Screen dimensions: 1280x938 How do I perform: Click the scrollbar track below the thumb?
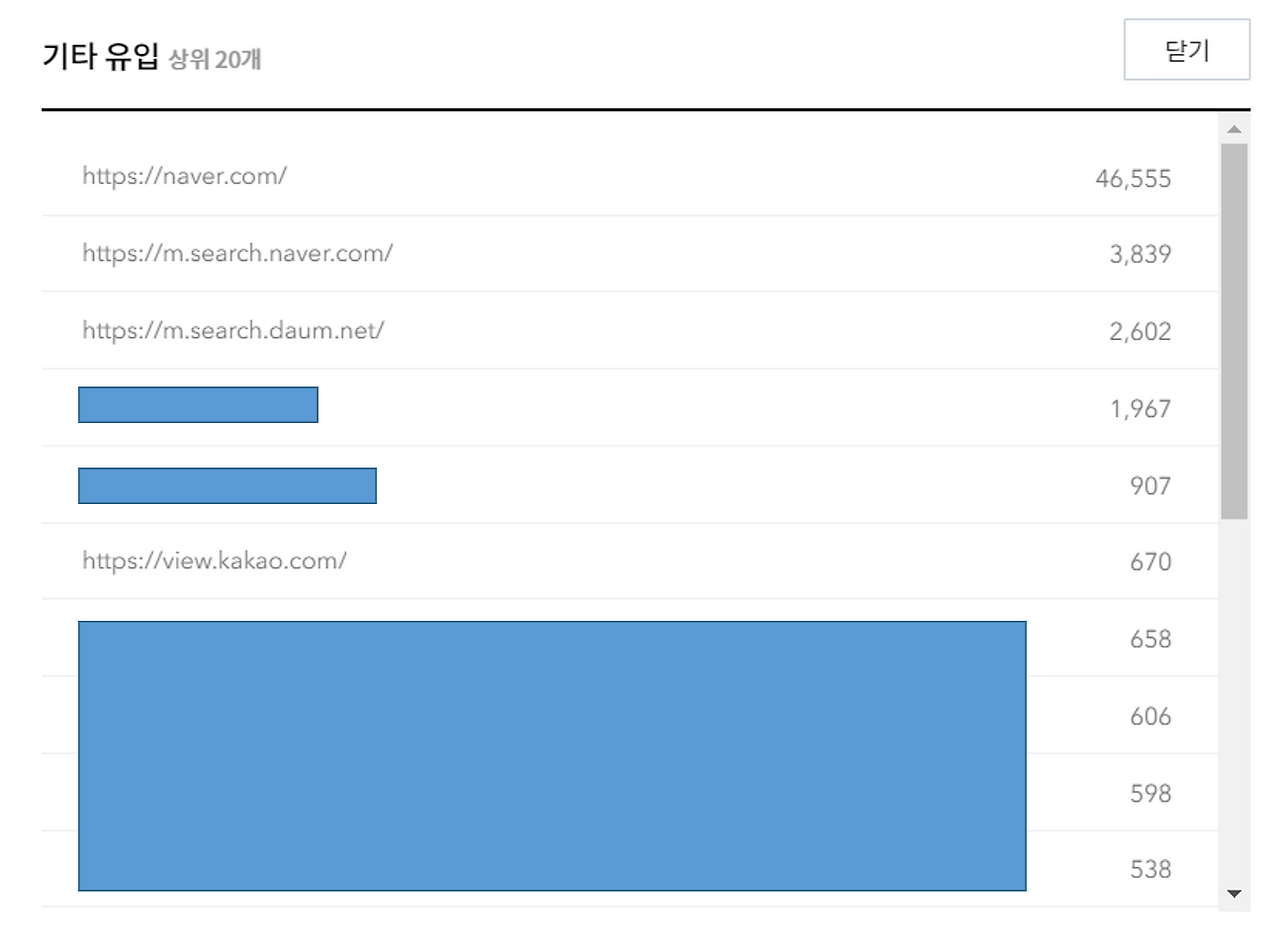1234,699
